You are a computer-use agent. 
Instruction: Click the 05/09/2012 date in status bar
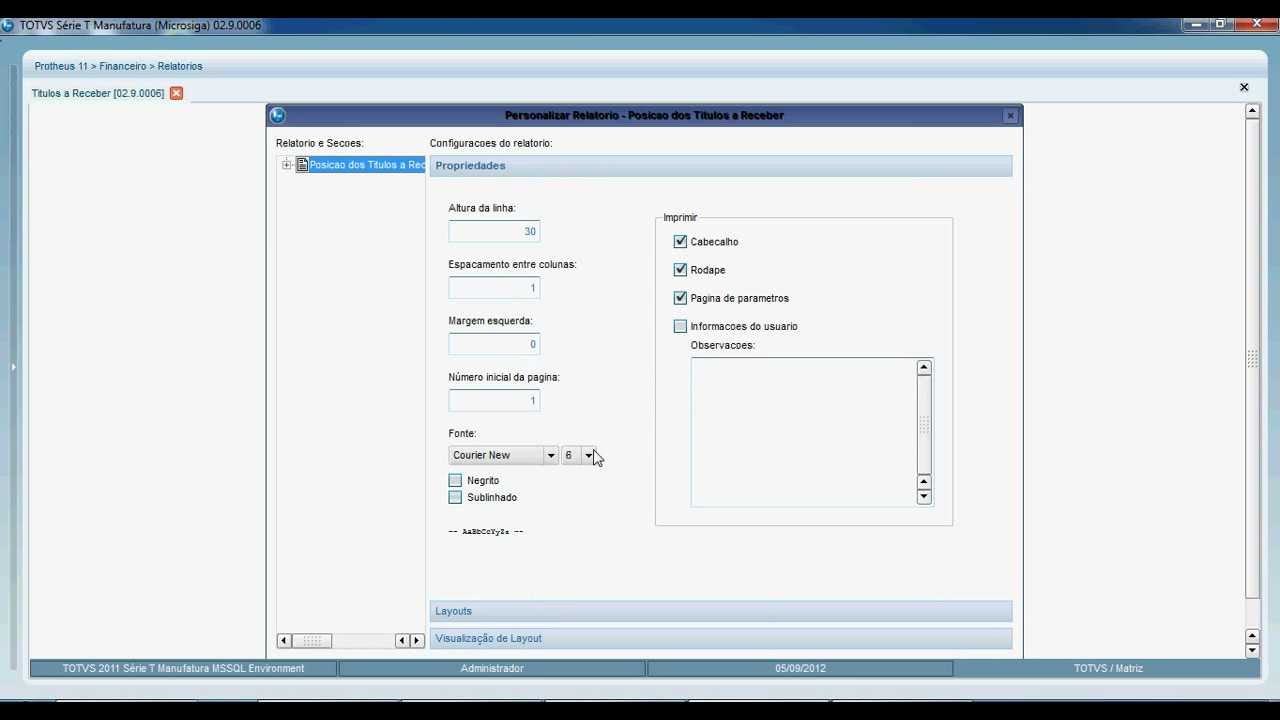click(800, 668)
